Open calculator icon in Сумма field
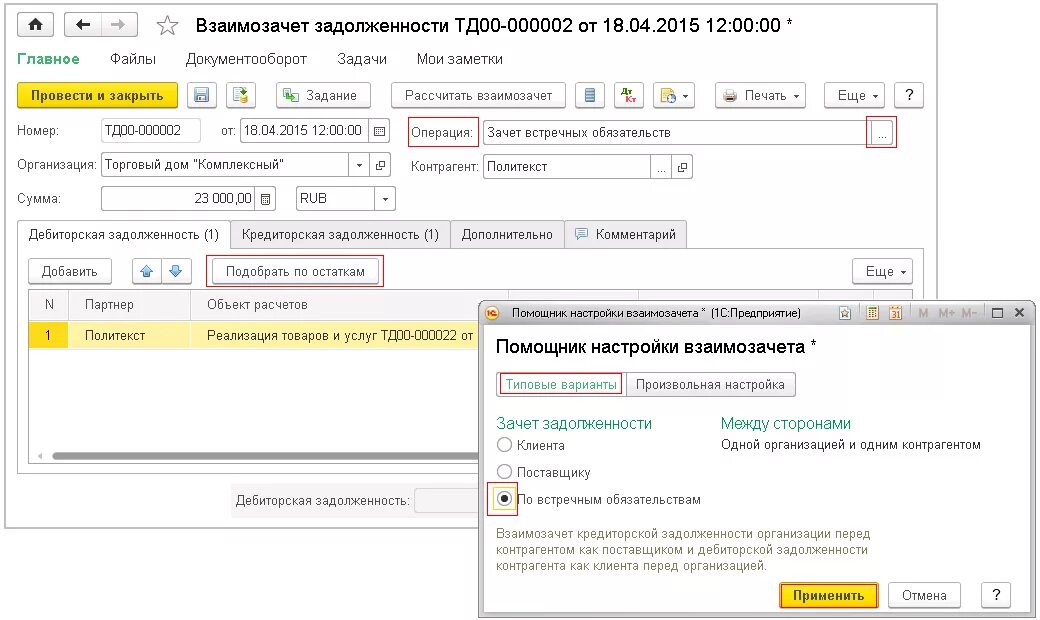Image resolution: width=1040 pixels, height=620 pixels. (265, 199)
